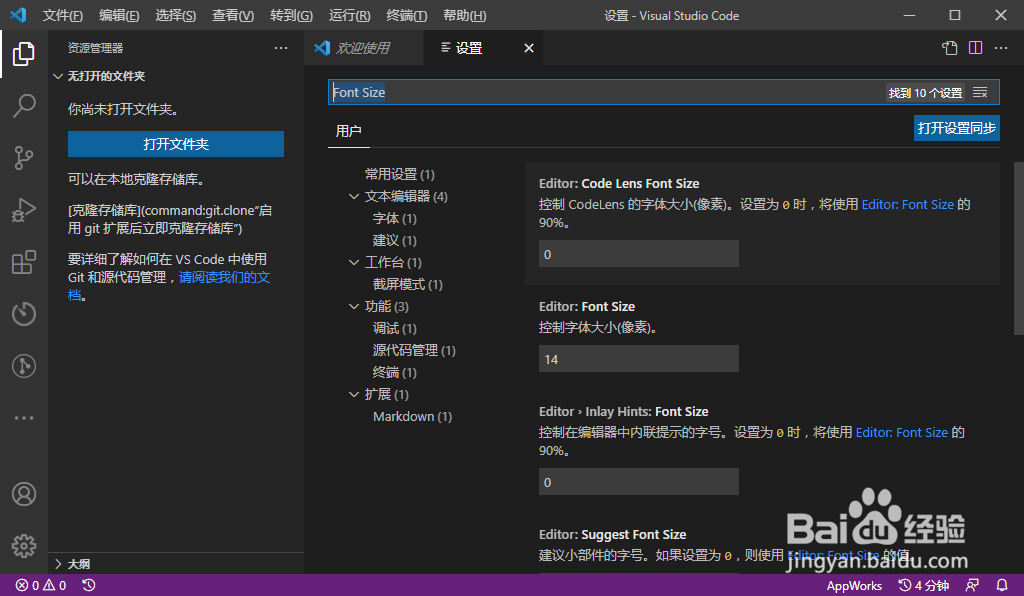The image size is (1024, 596).
Task: Open the Search view in activity bar
Action: coord(24,106)
